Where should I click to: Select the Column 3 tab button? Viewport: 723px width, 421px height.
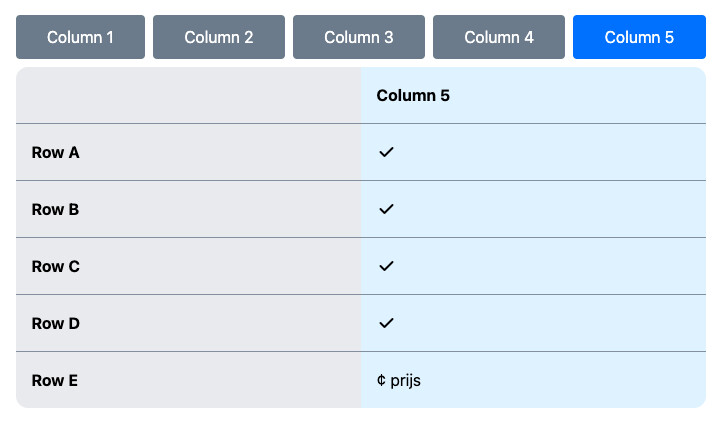click(x=359, y=38)
